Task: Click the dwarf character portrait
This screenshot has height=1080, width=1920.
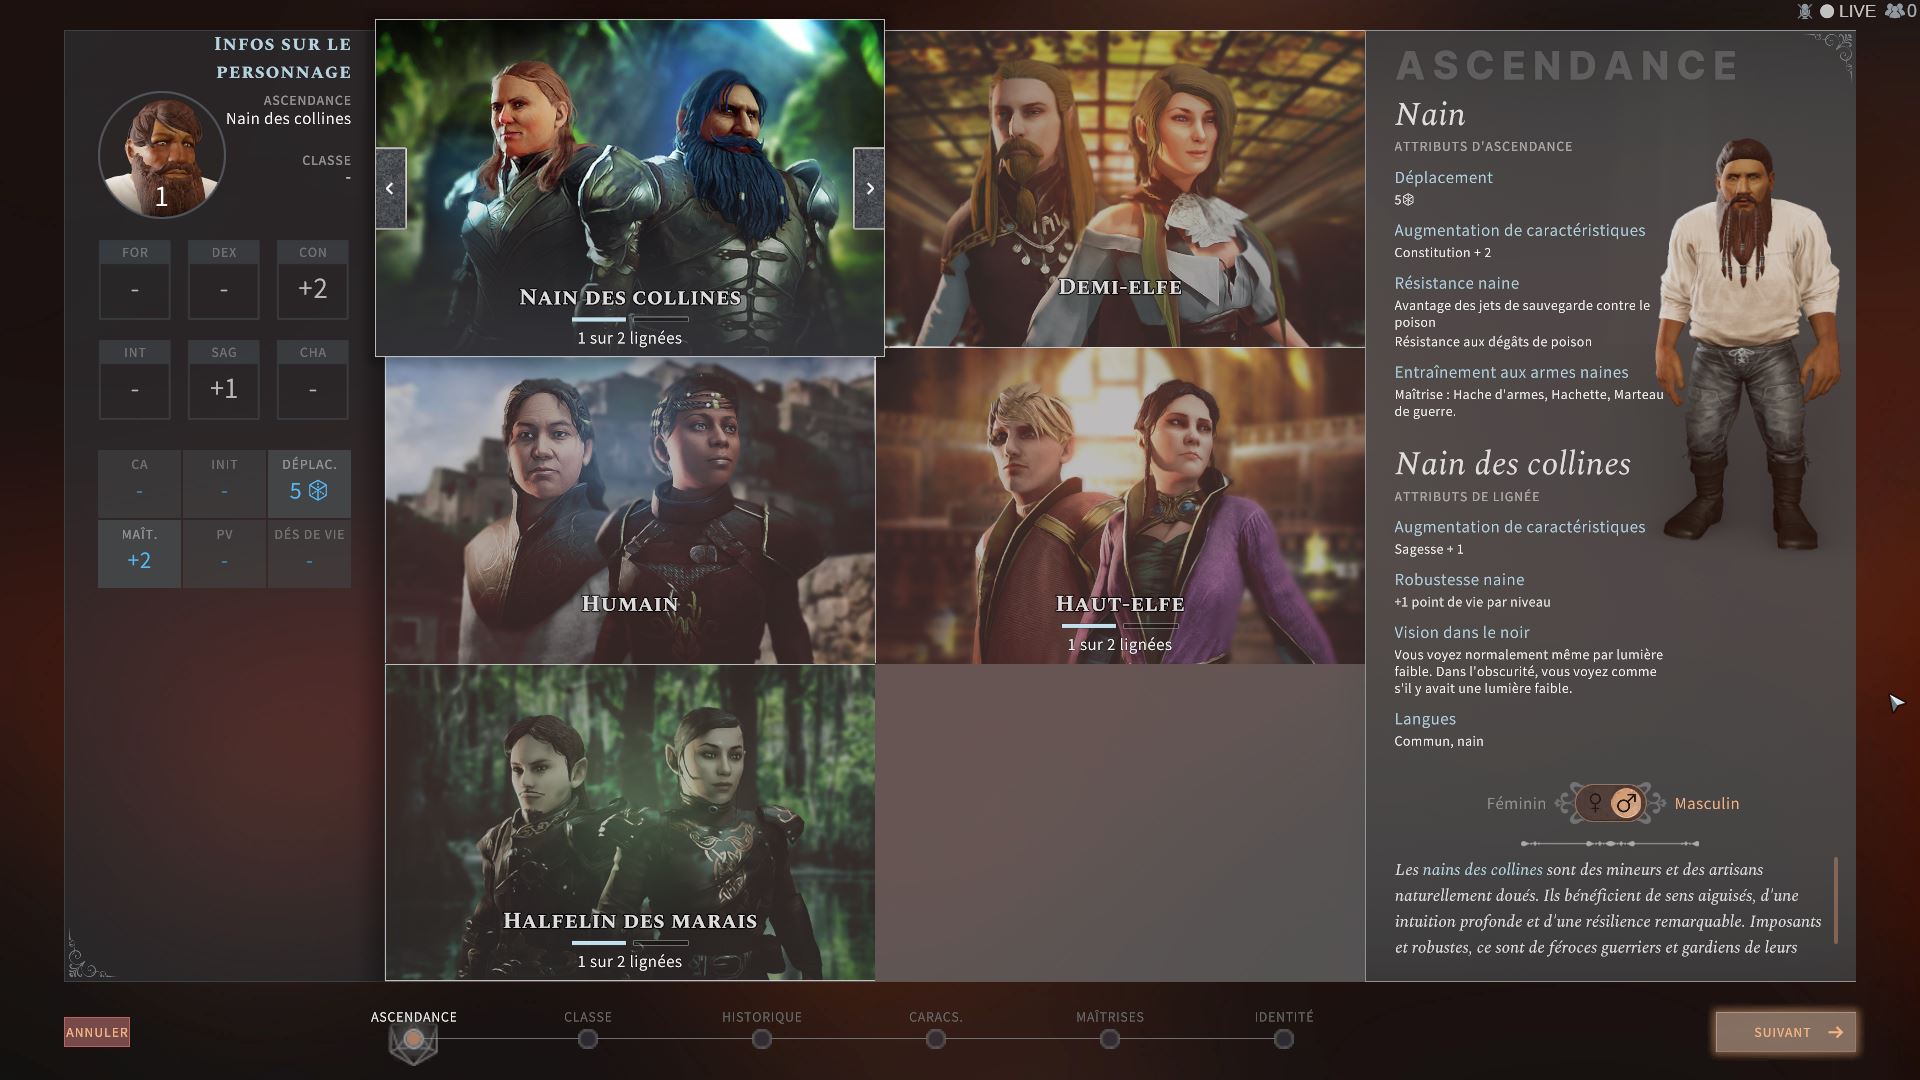Action: pyautogui.click(x=162, y=154)
